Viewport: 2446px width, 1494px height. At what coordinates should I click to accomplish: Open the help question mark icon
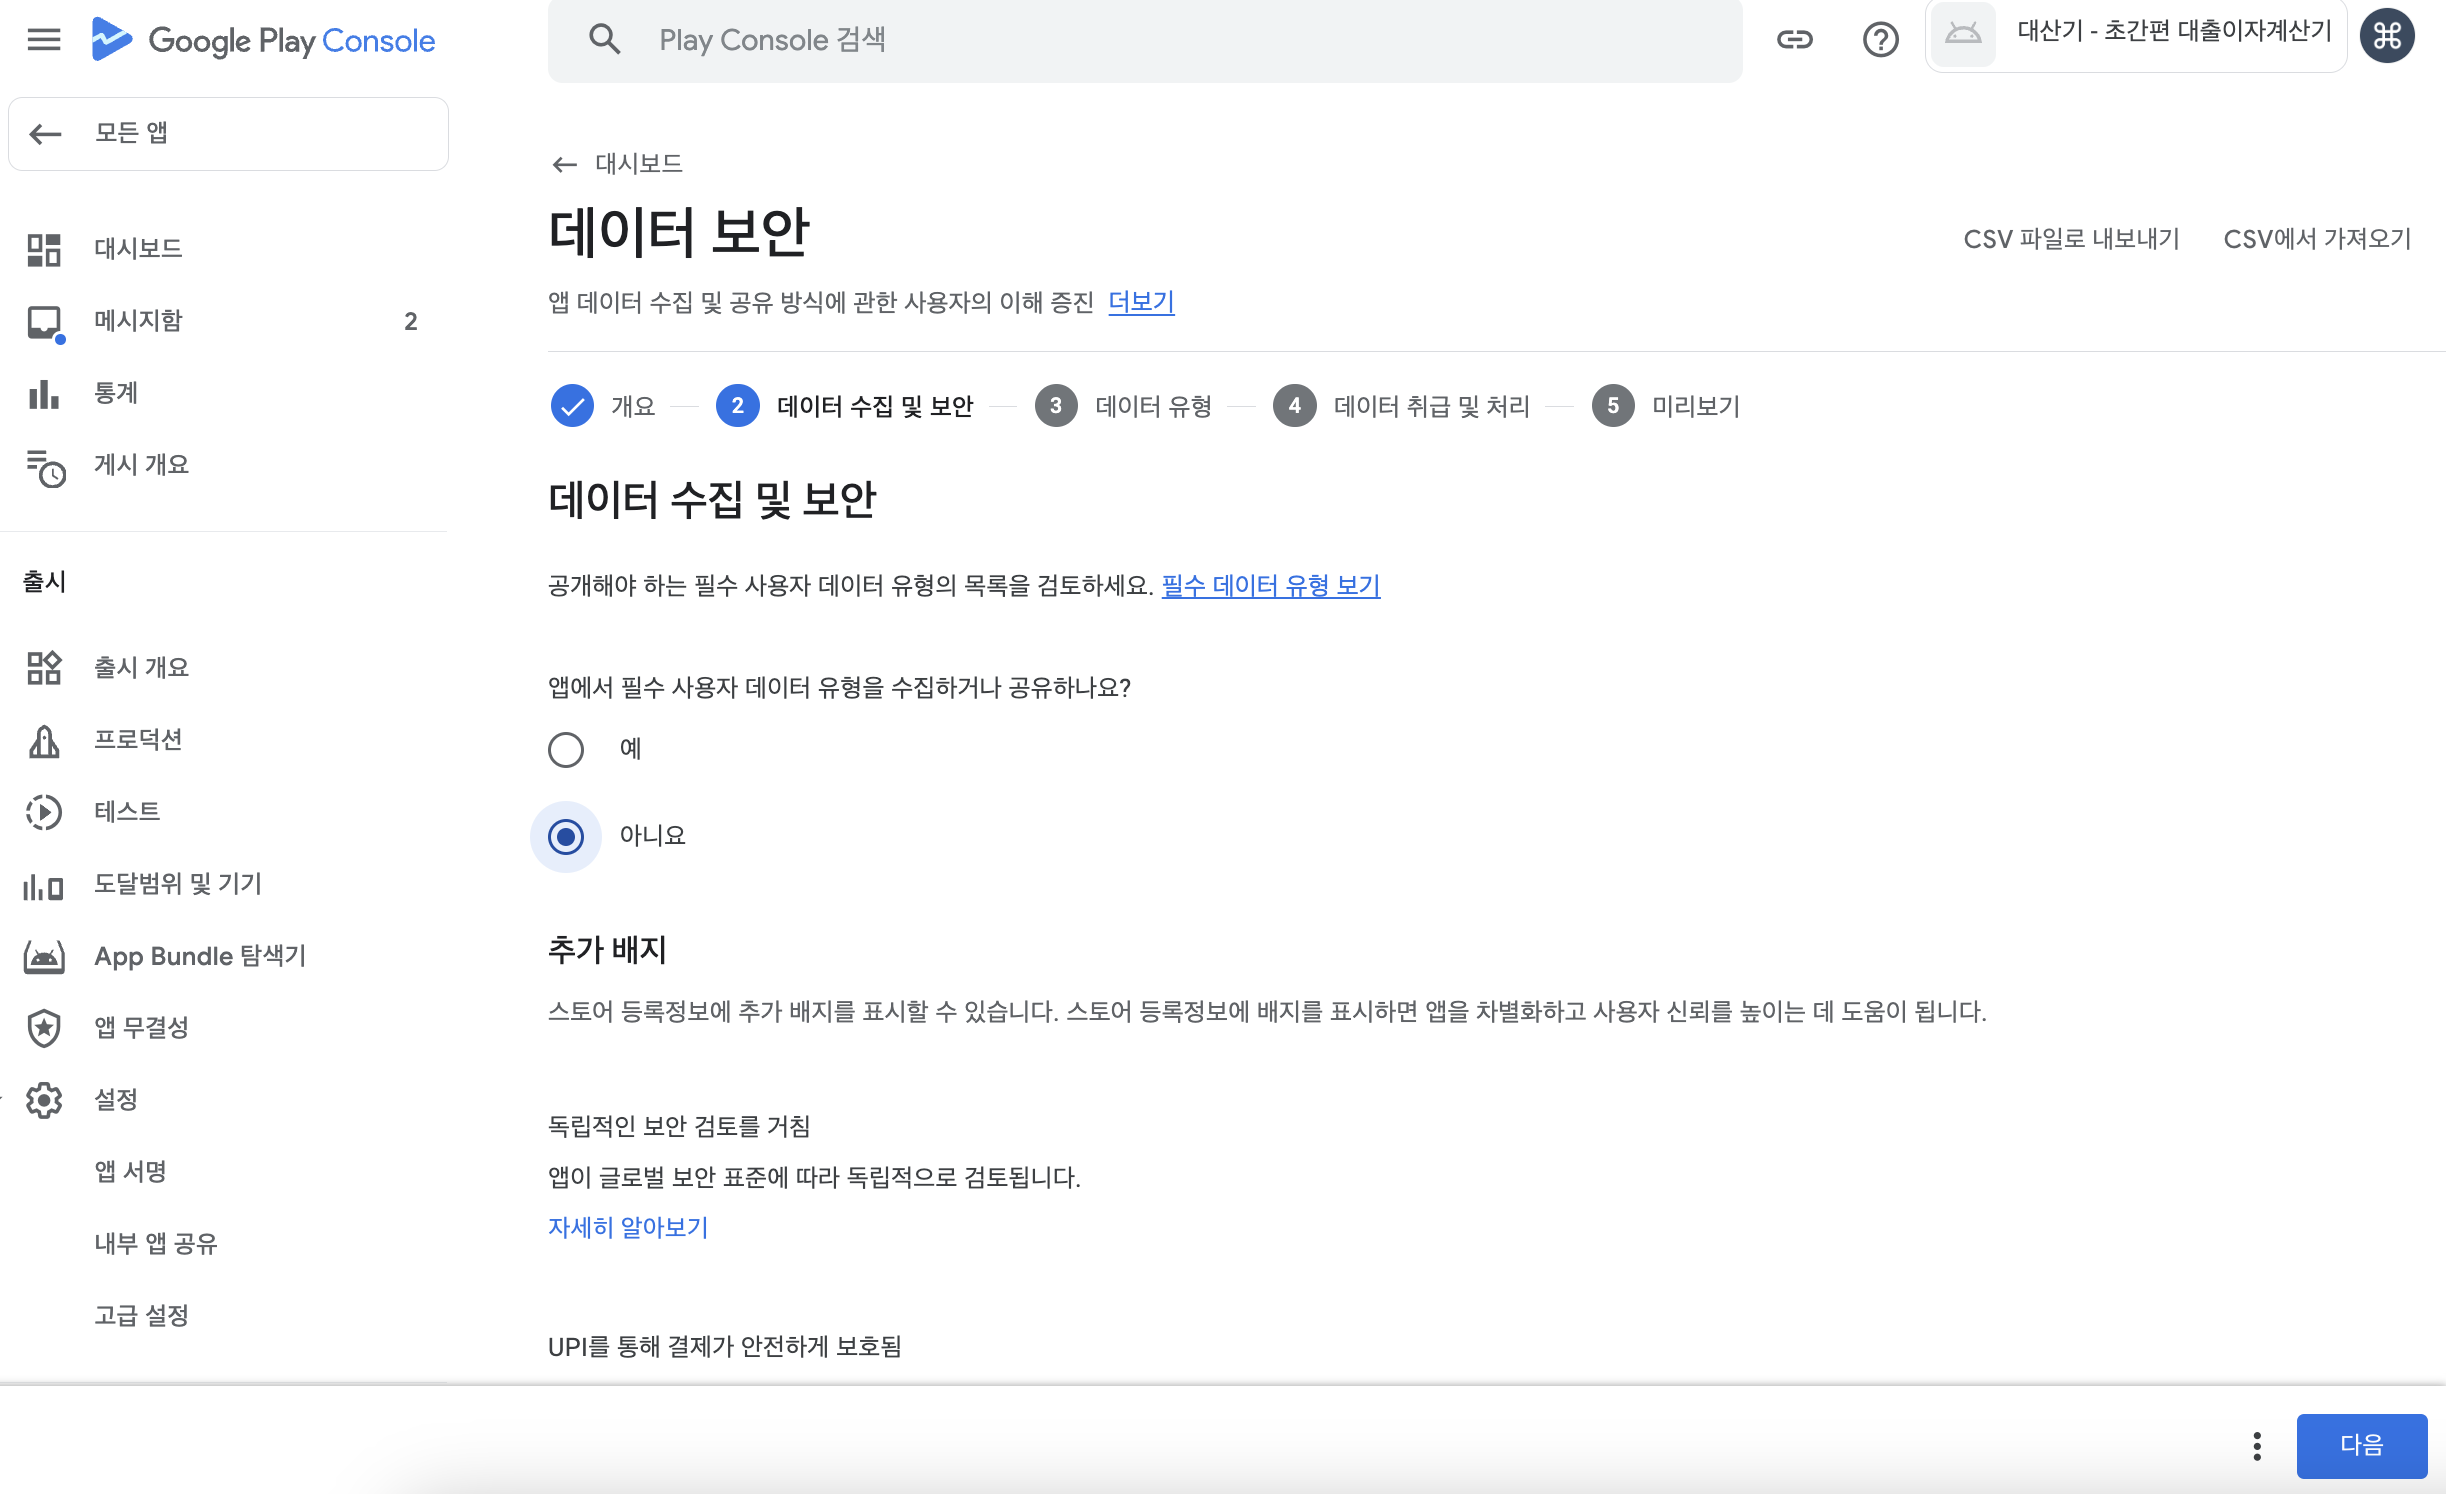(1880, 40)
